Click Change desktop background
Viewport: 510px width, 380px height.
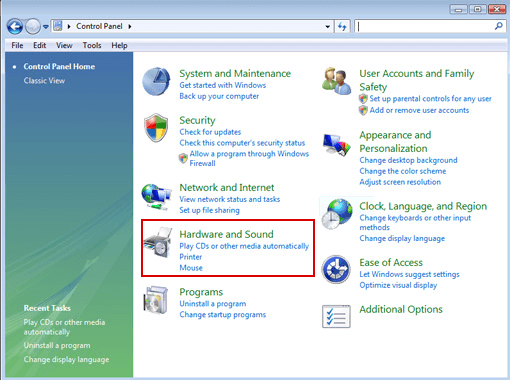pyautogui.click(x=408, y=160)
